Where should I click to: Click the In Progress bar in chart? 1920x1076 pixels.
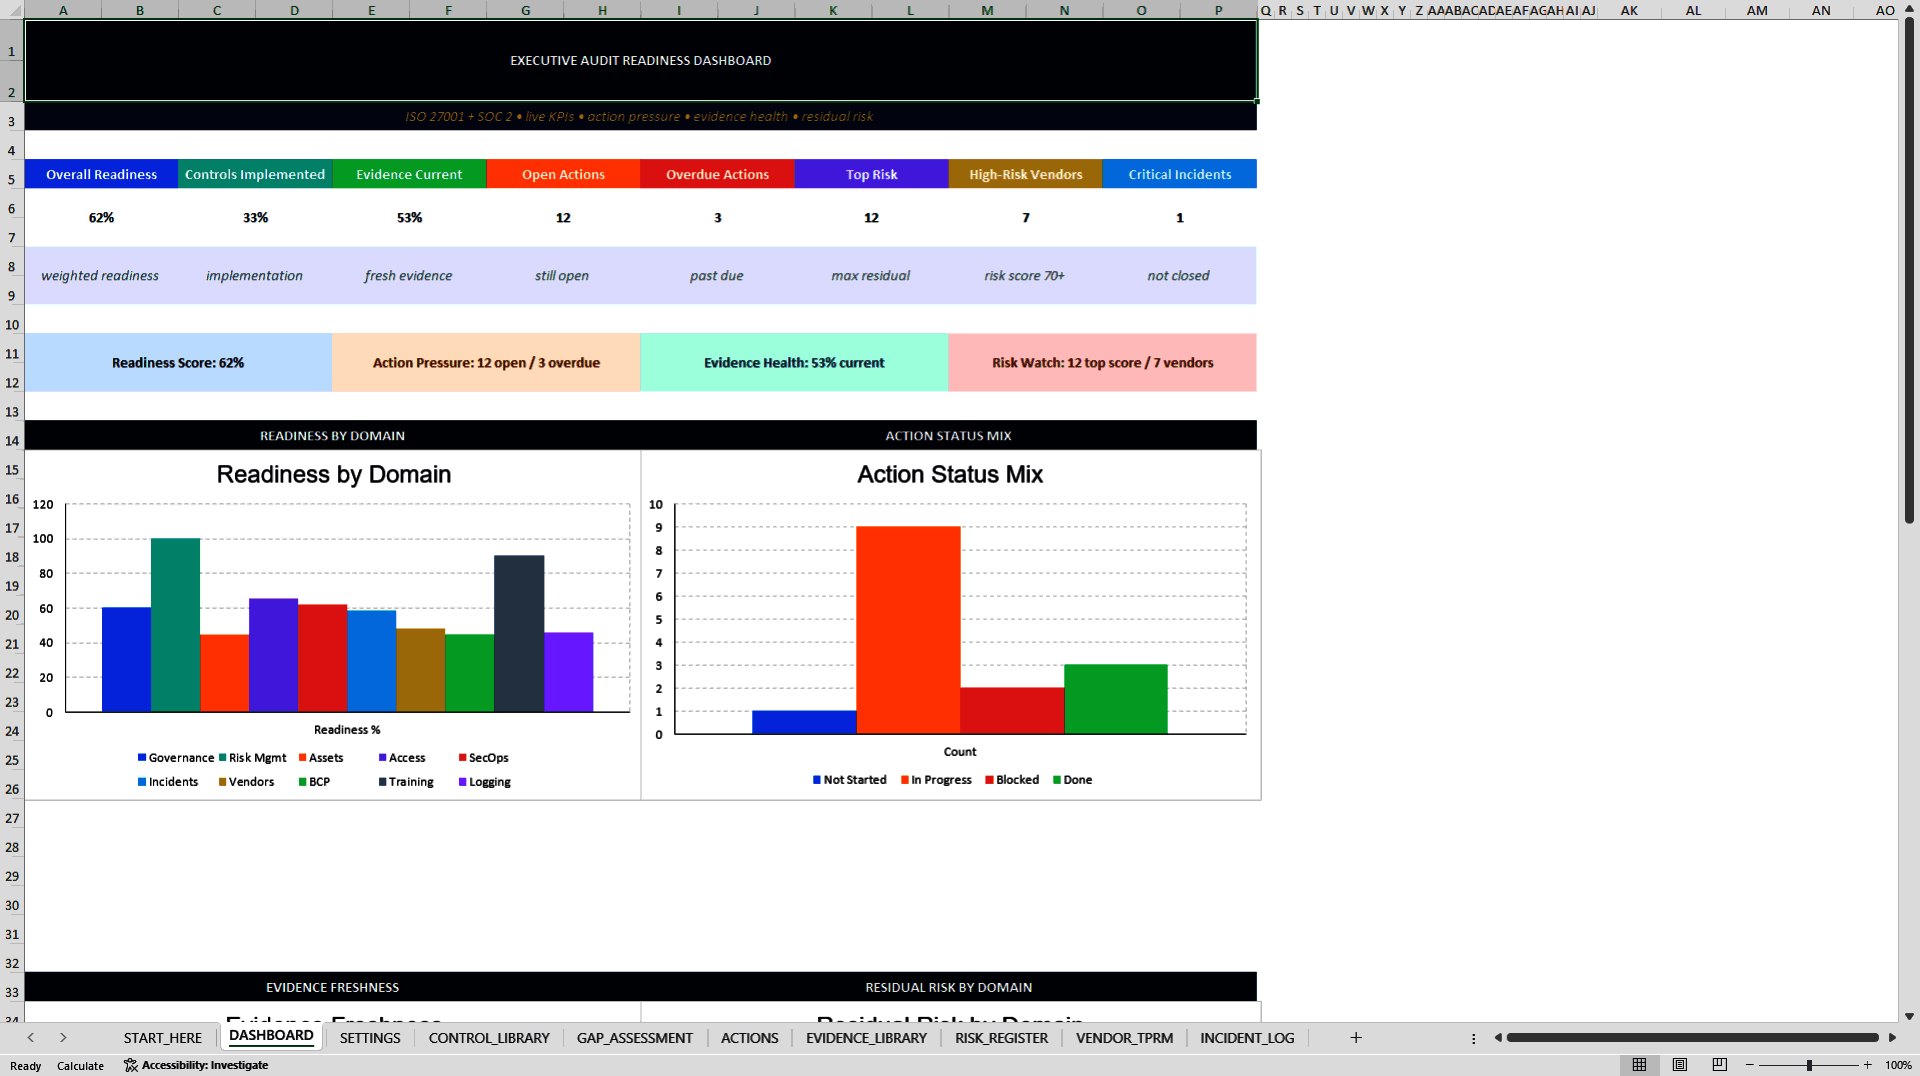click(908, 630)
